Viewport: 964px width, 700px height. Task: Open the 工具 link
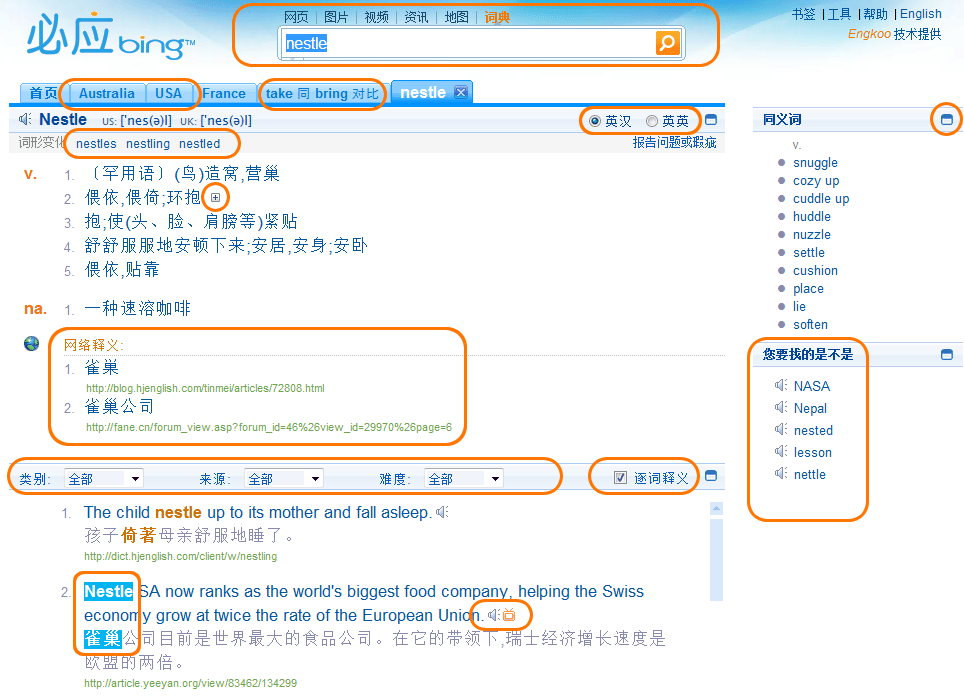click(x=840, y=14)
